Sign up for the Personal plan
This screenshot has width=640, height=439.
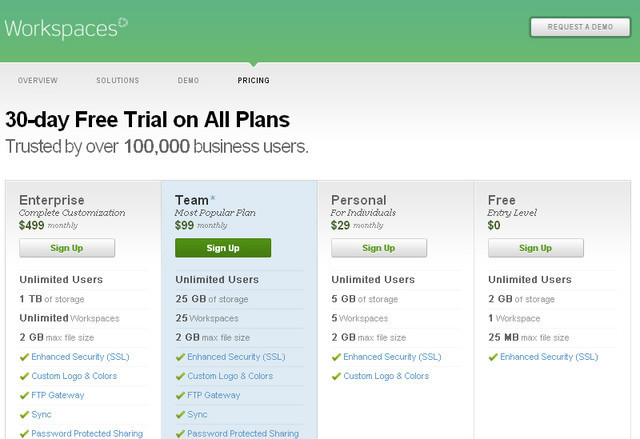click(379, 248)
